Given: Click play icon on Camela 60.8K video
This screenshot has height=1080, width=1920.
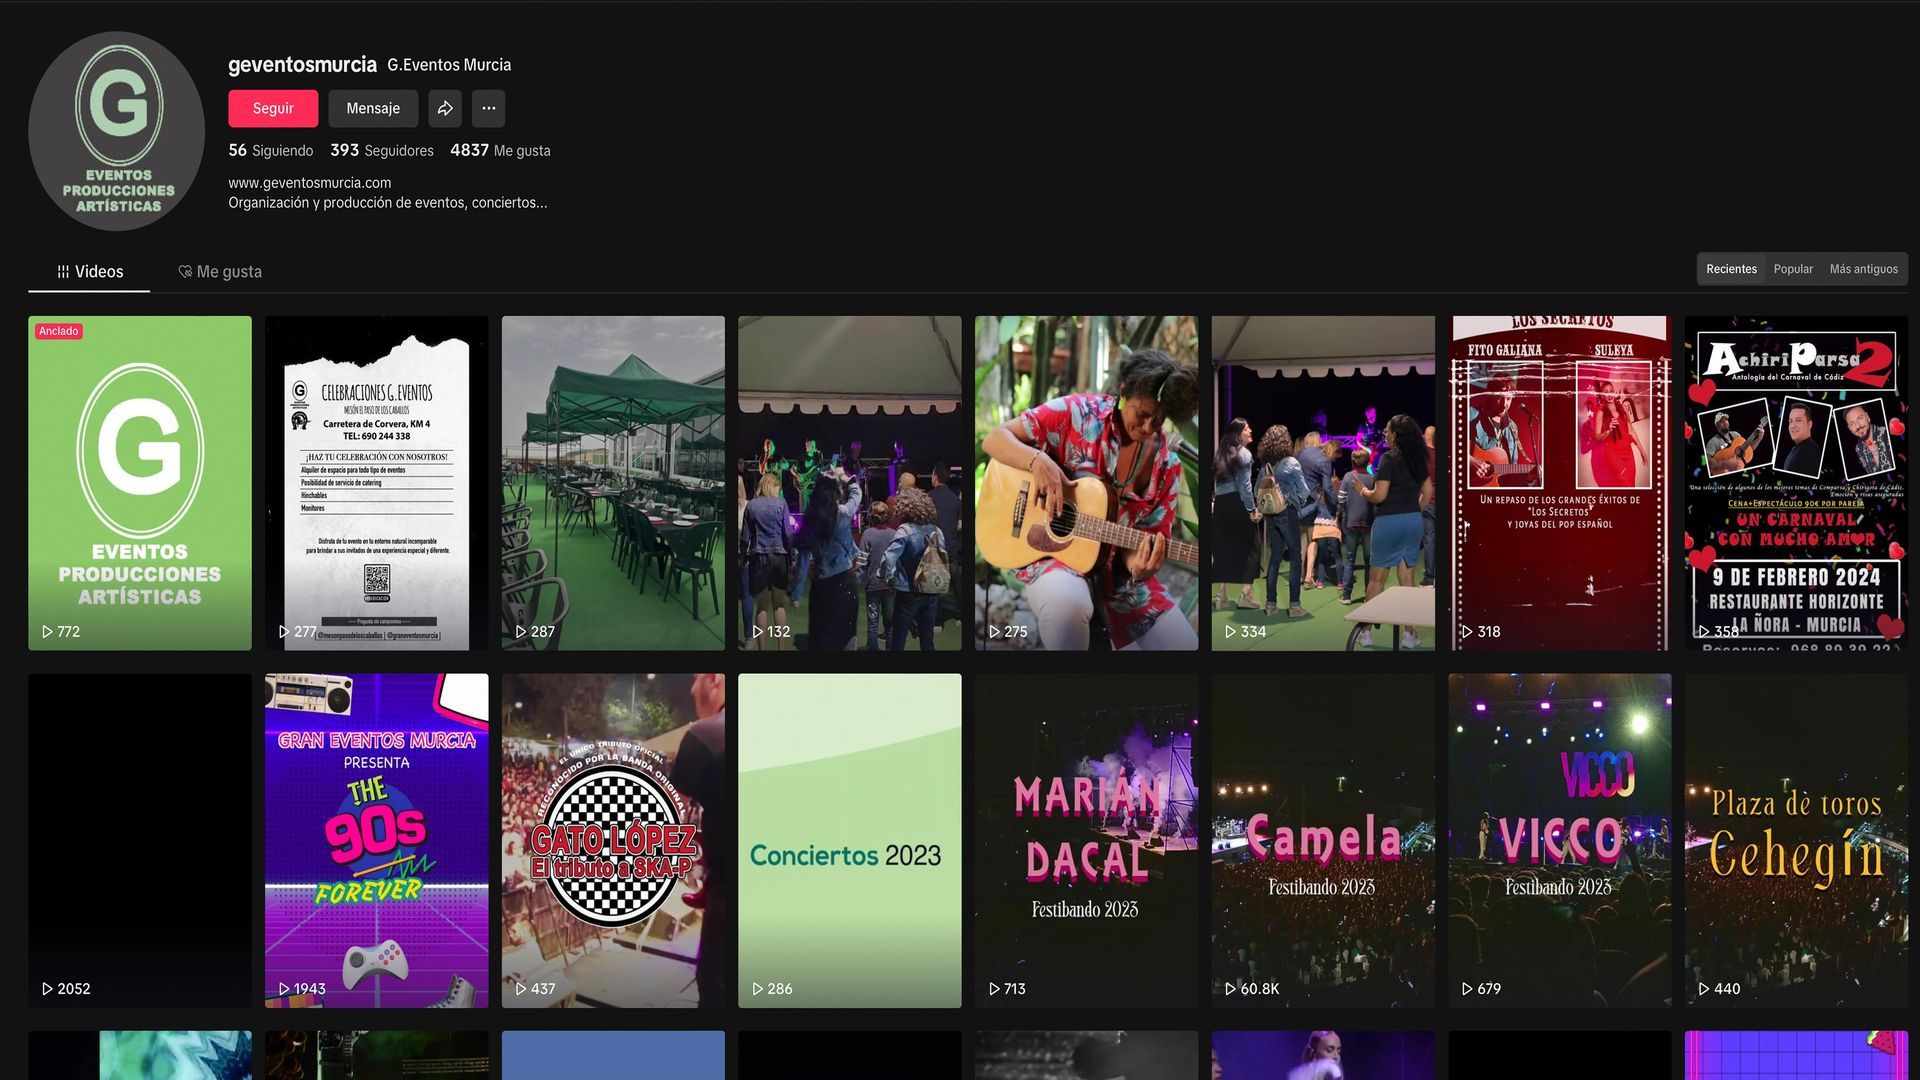Looking at the screenshot, I should point(1230,989).
